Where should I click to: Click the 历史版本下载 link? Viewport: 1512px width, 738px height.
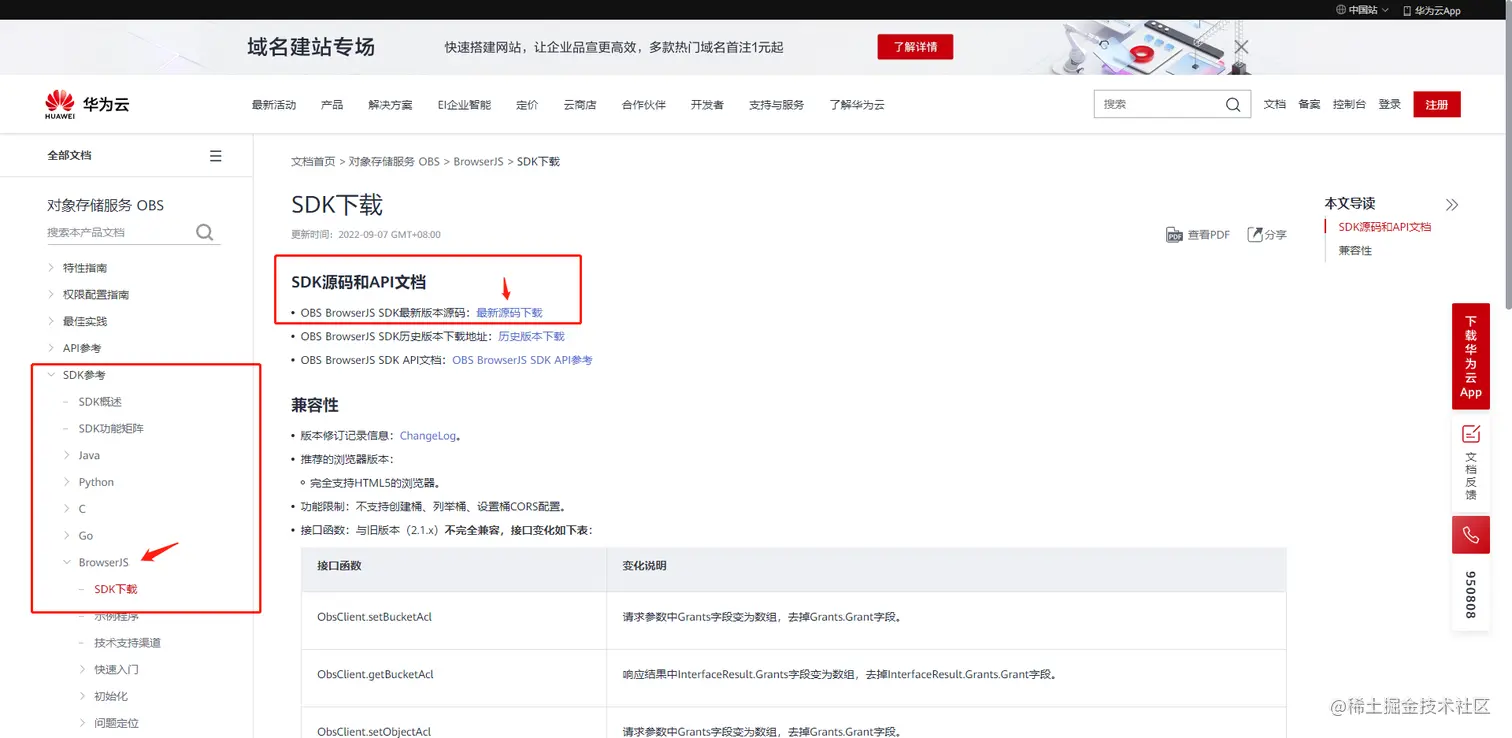click(x=531, y=336)
